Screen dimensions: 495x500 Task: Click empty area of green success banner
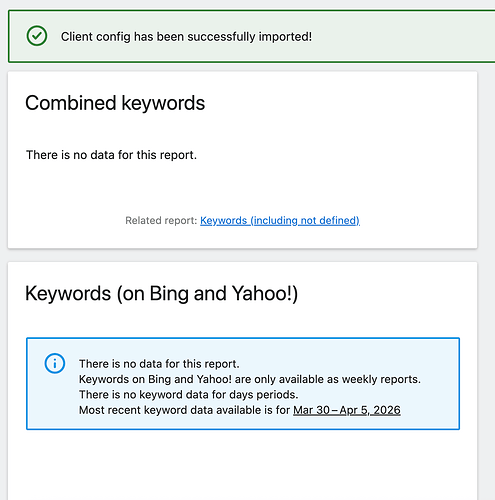[x=400, y=36]
